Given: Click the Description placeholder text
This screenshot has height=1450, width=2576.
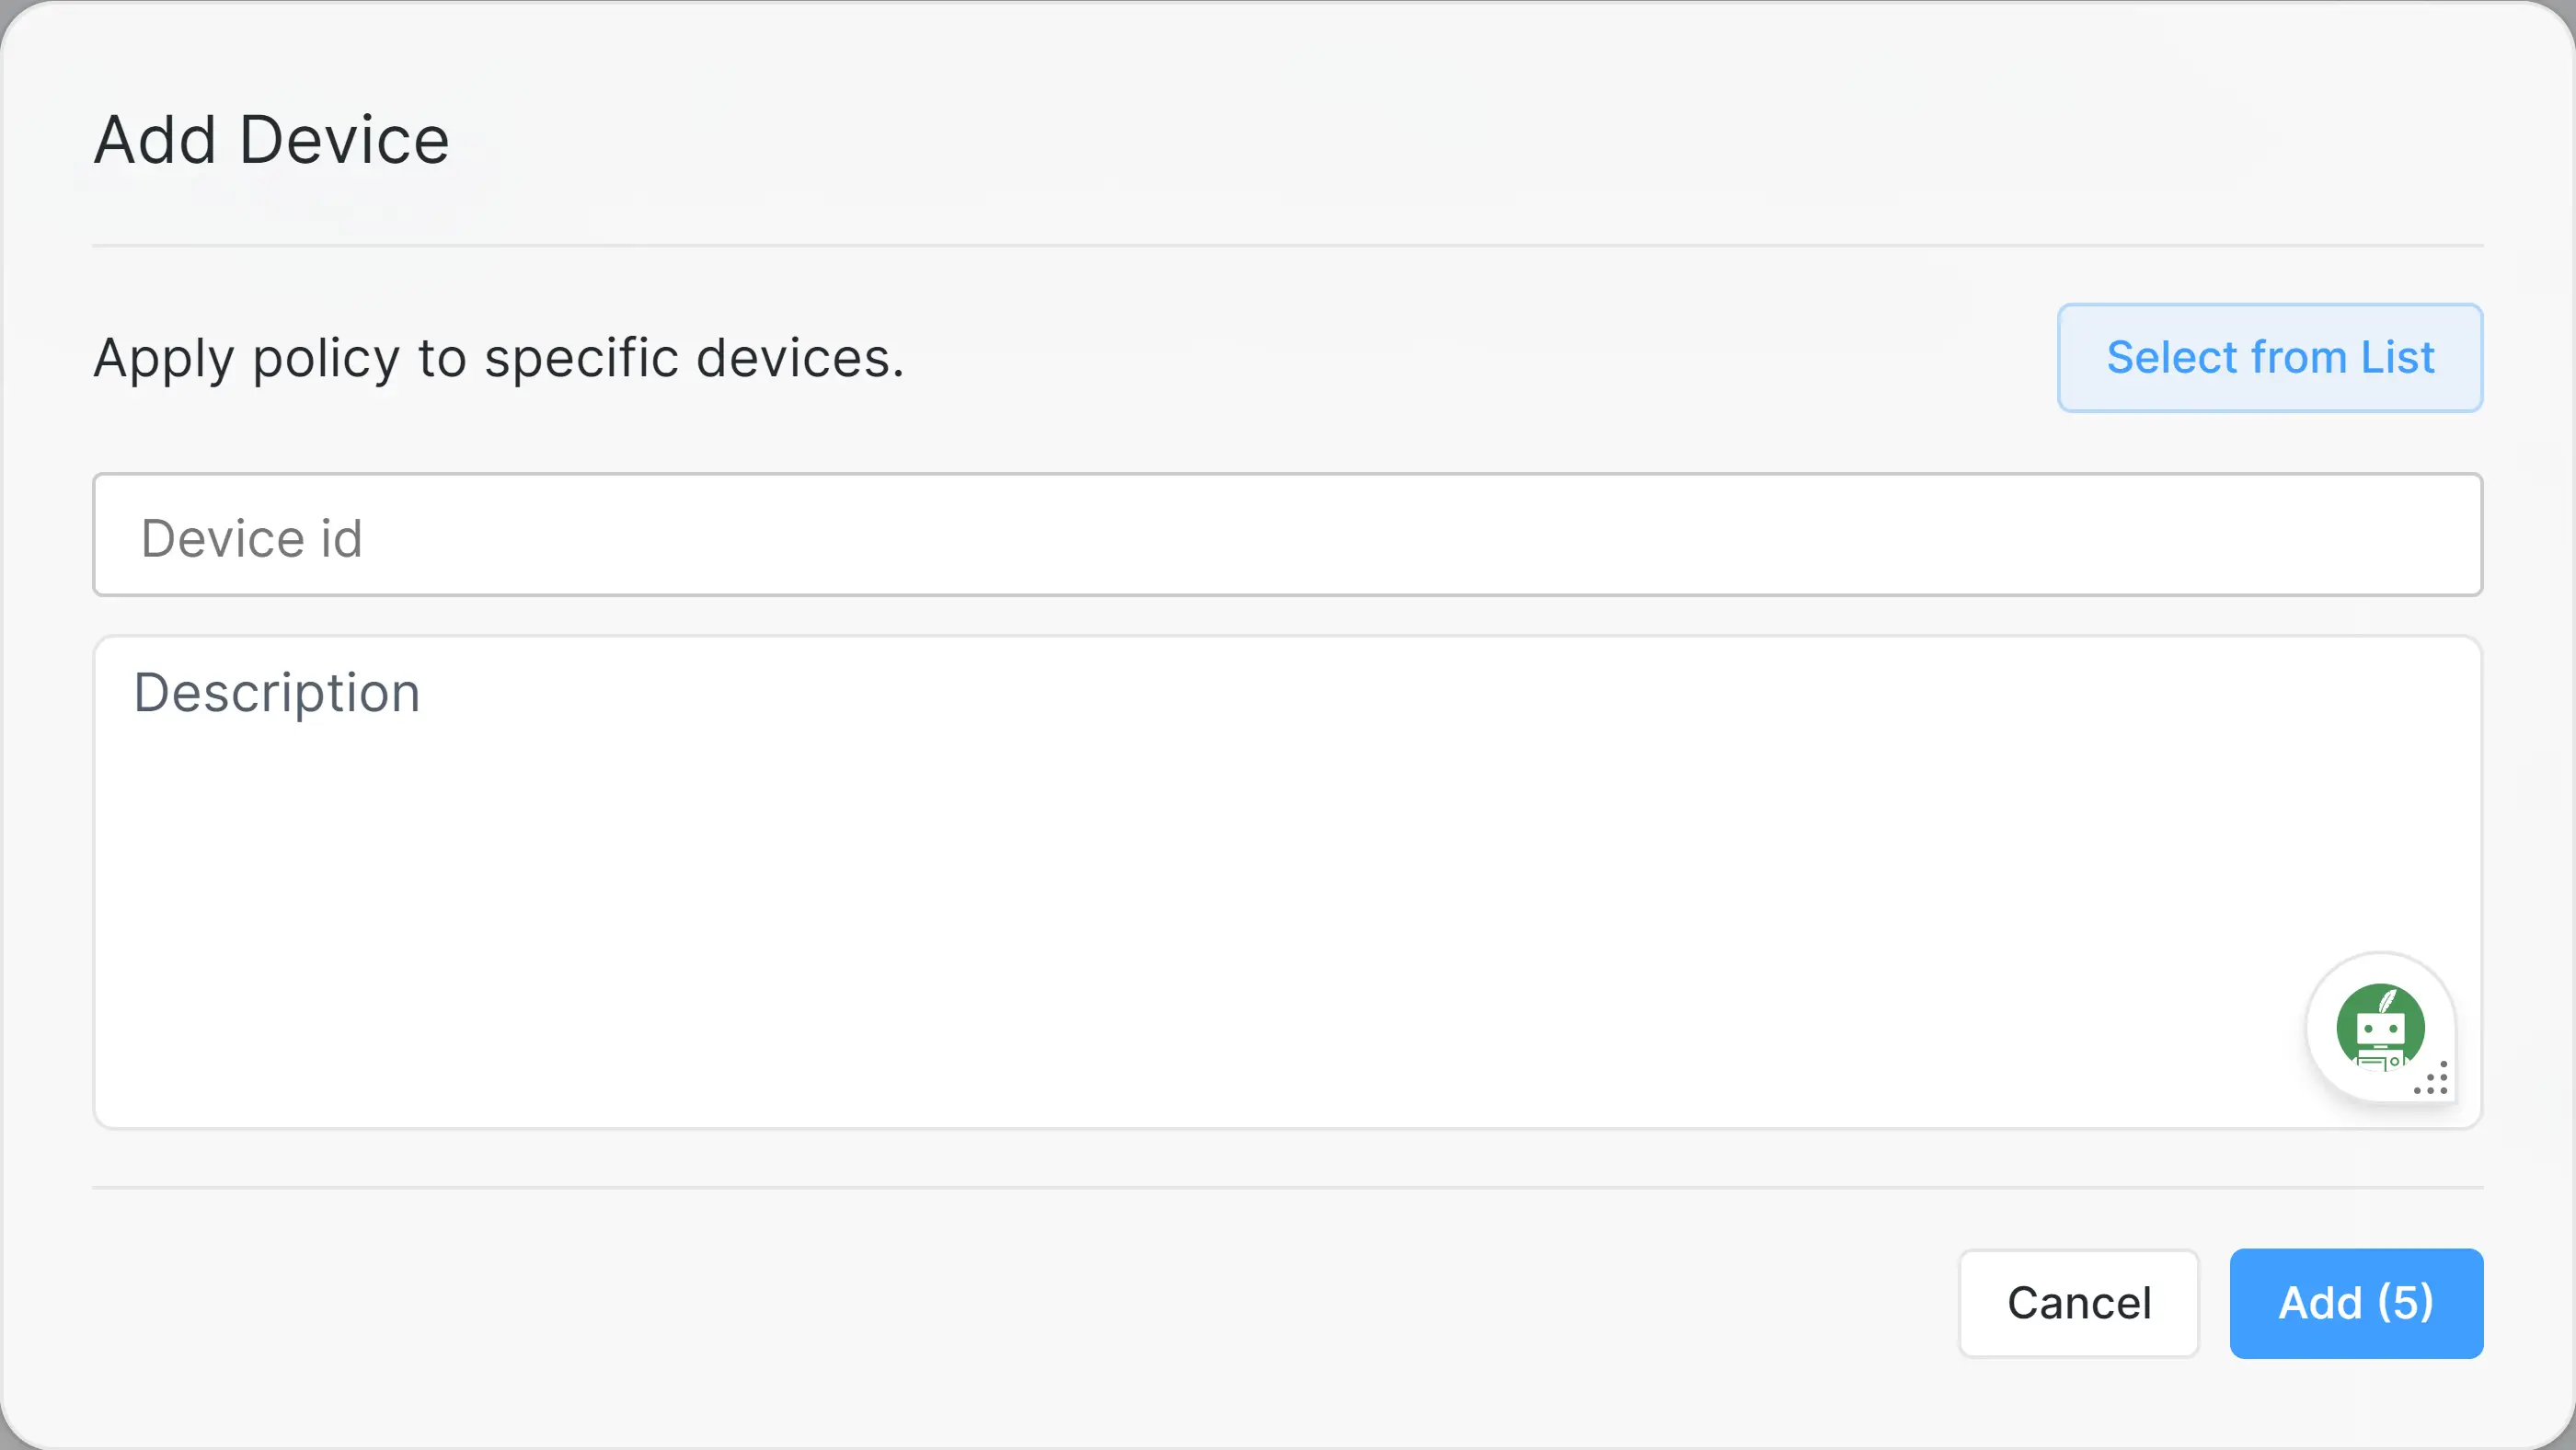Looking at the screenshot, I should [x=277, y=693].
